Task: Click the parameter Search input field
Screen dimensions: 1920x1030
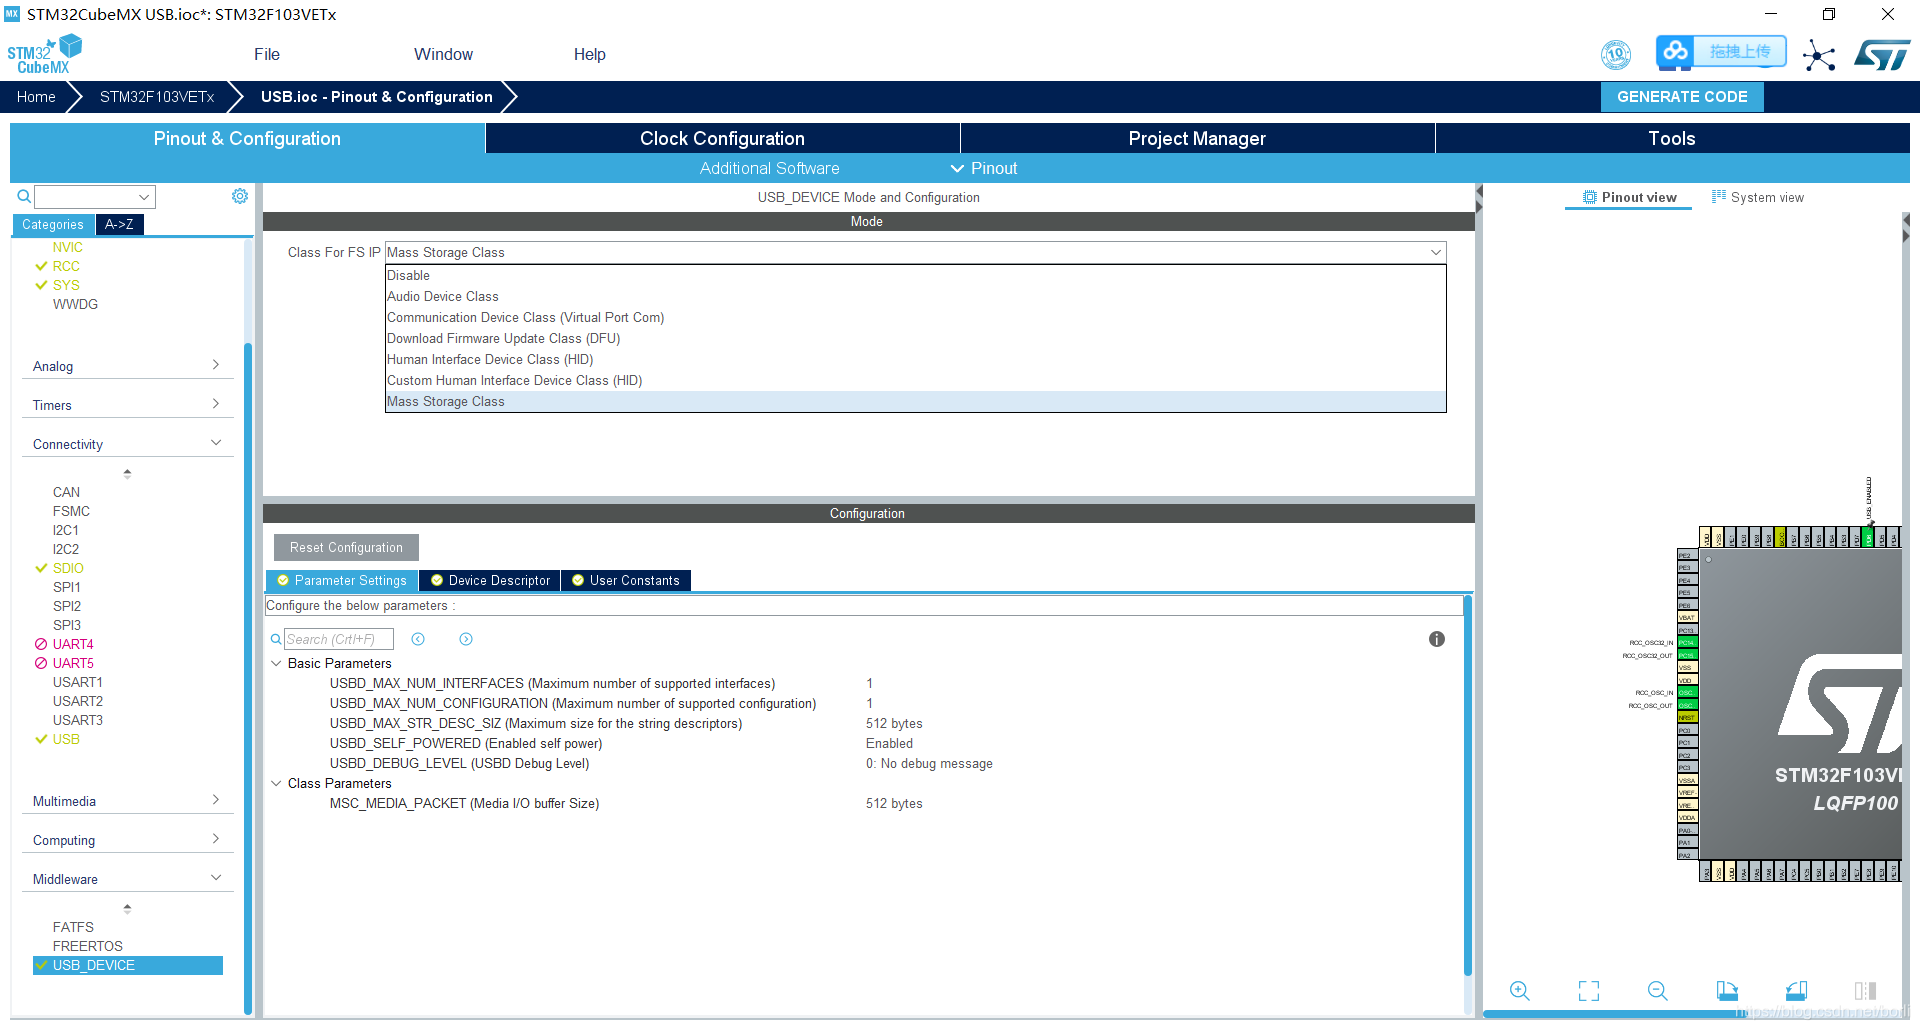Action: tap(339, 639)
